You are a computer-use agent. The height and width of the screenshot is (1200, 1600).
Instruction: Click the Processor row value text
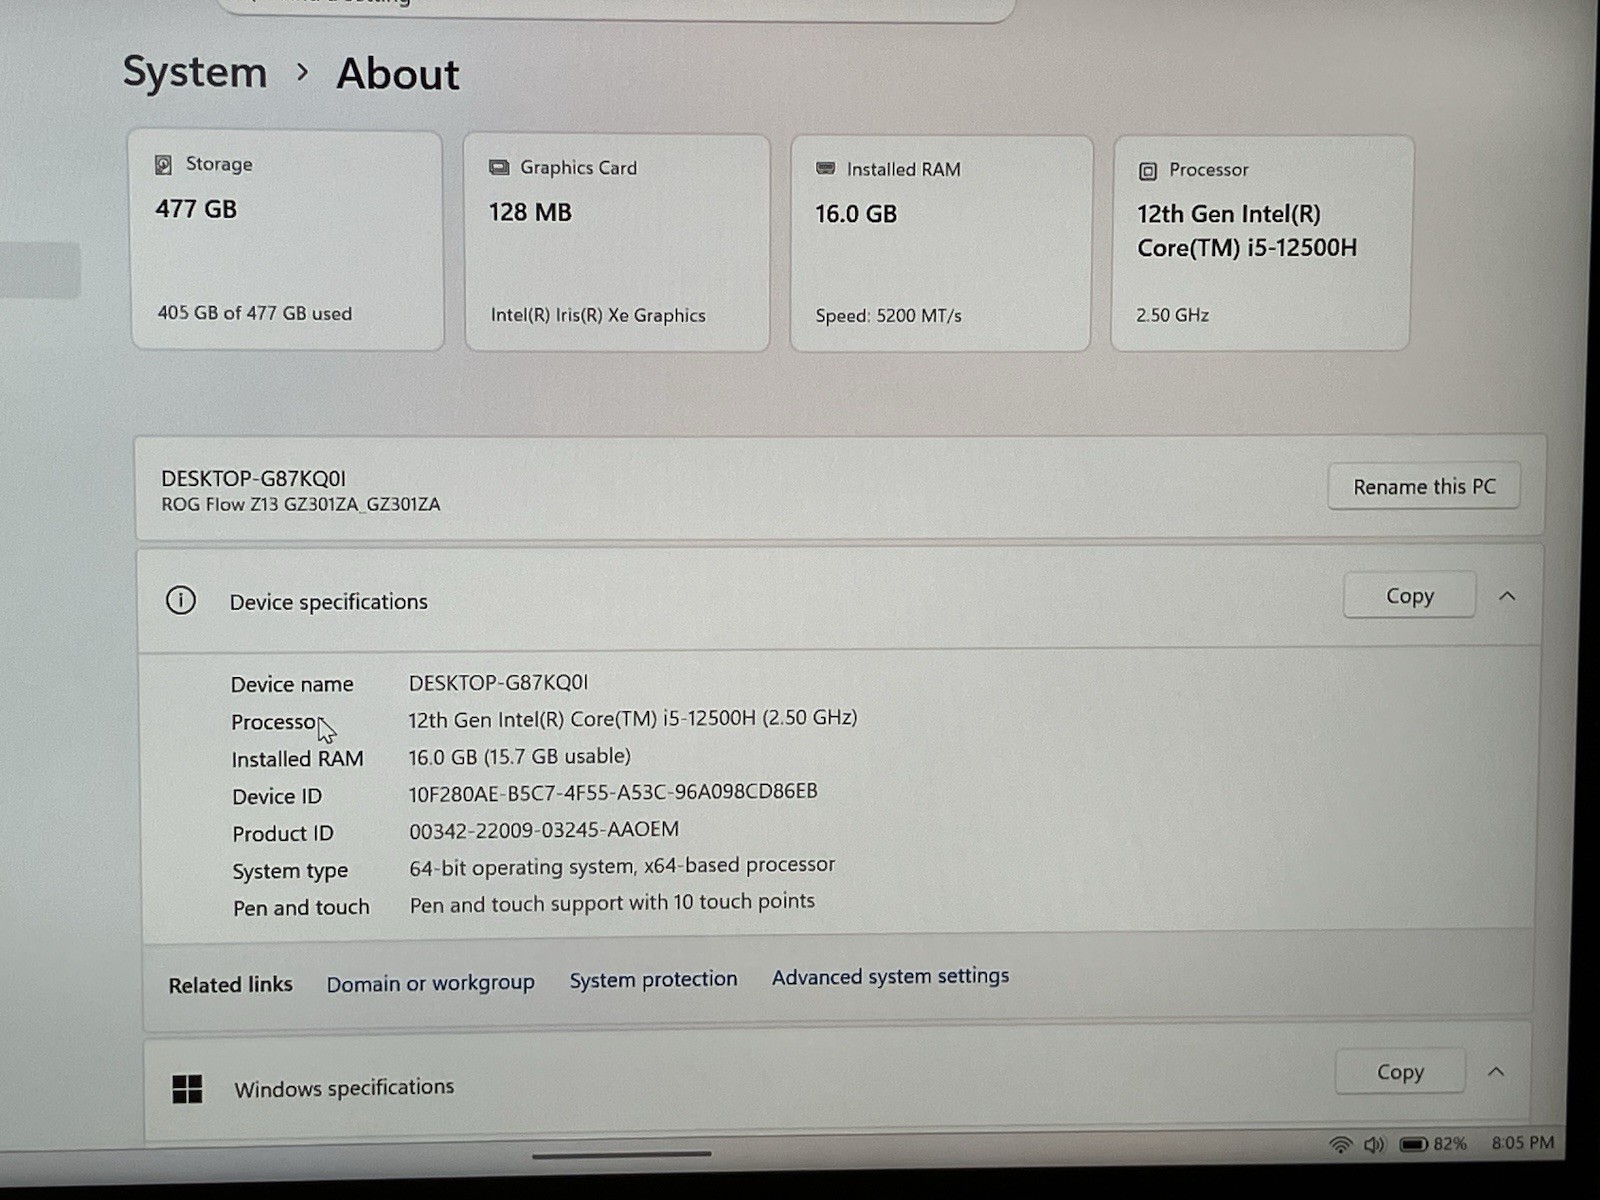point(632,718)
